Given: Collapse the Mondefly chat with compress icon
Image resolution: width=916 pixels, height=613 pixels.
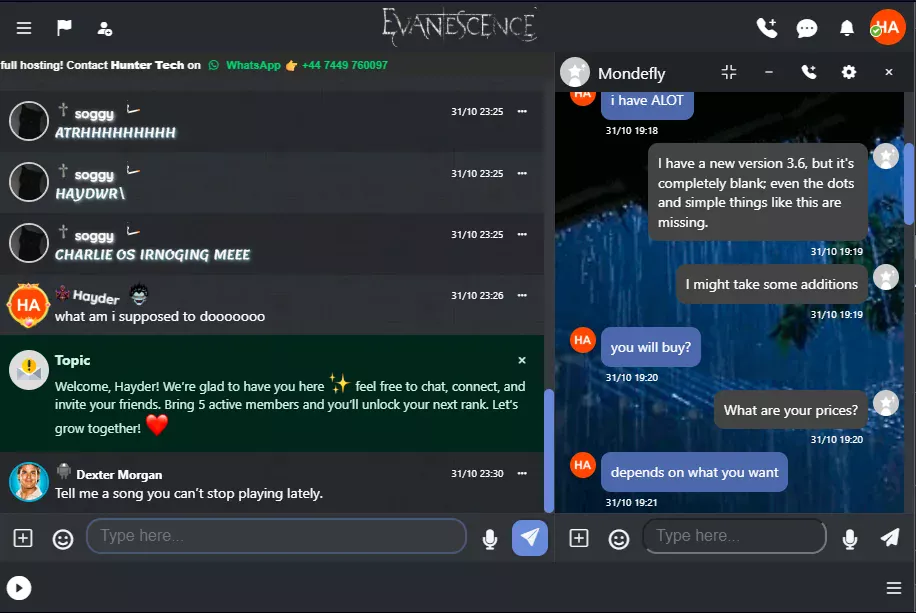Looking at the screenshot, I should 729,72.
